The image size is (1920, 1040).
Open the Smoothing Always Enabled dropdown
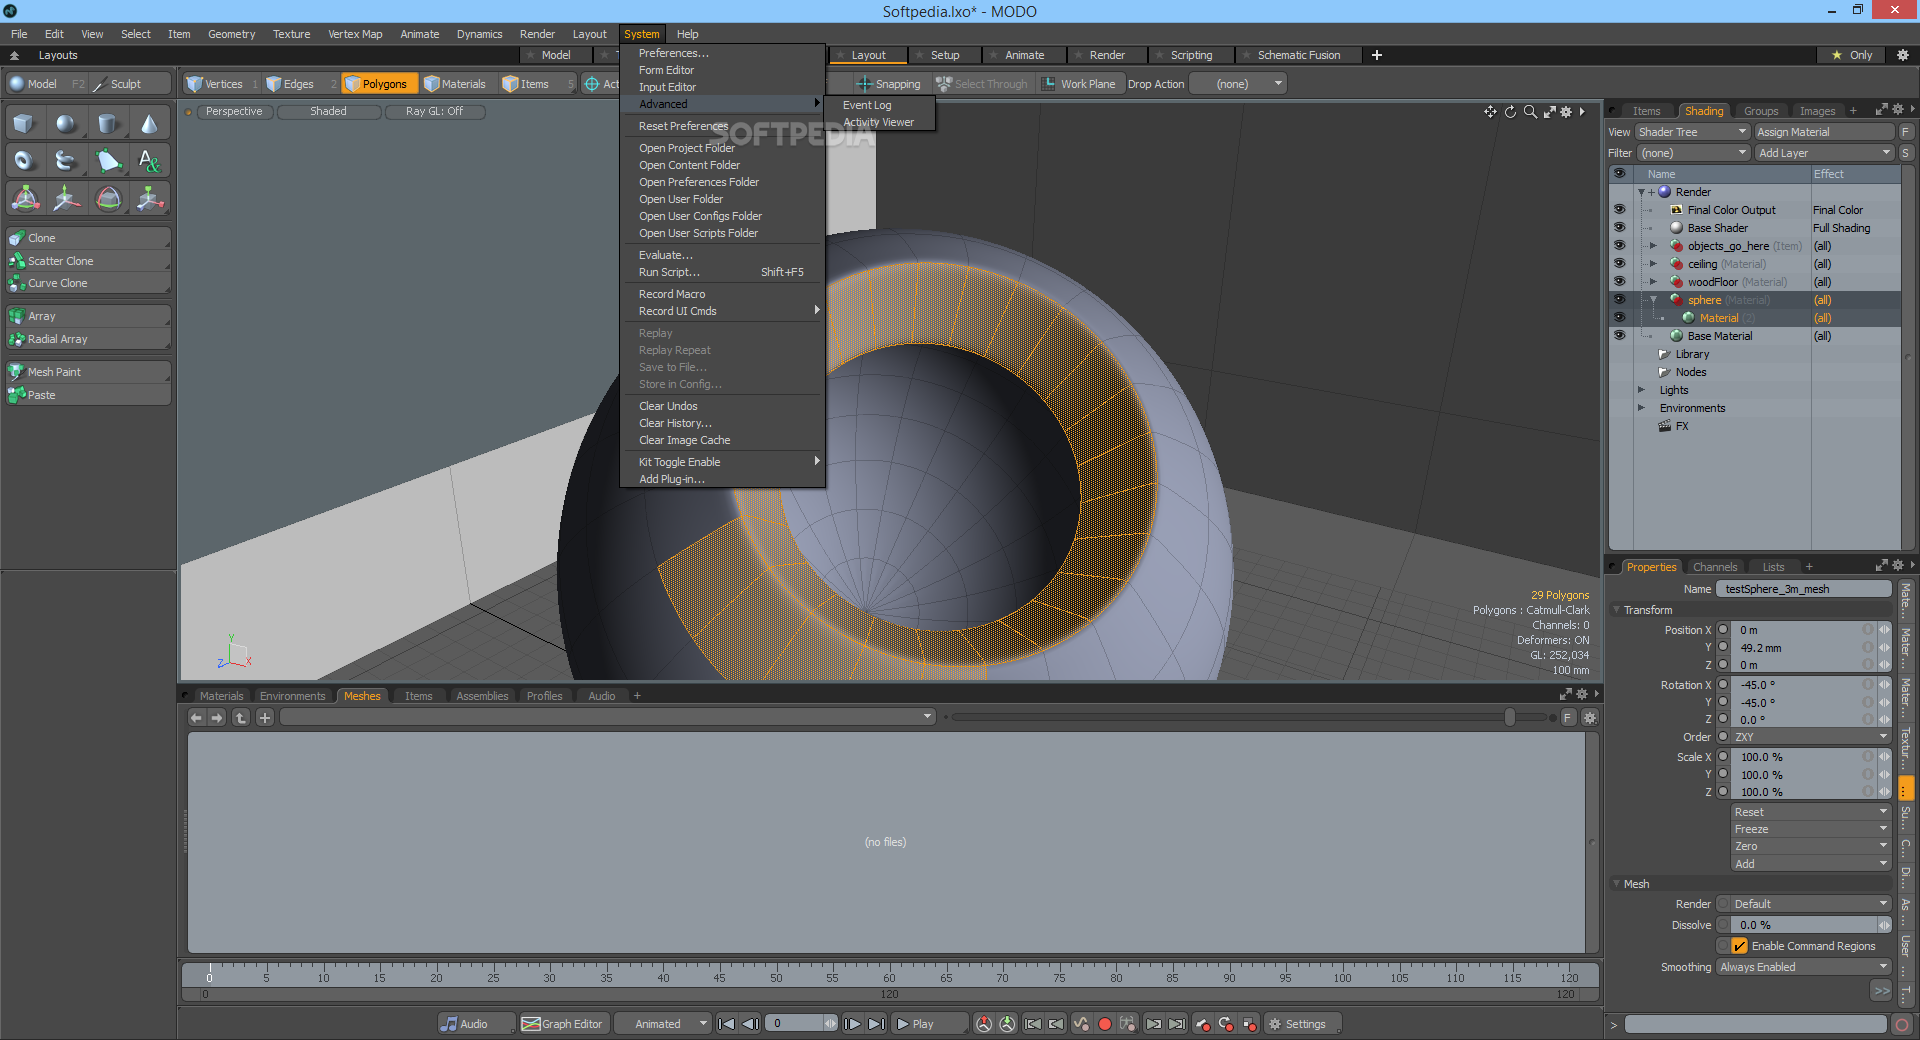point(1804,967)
